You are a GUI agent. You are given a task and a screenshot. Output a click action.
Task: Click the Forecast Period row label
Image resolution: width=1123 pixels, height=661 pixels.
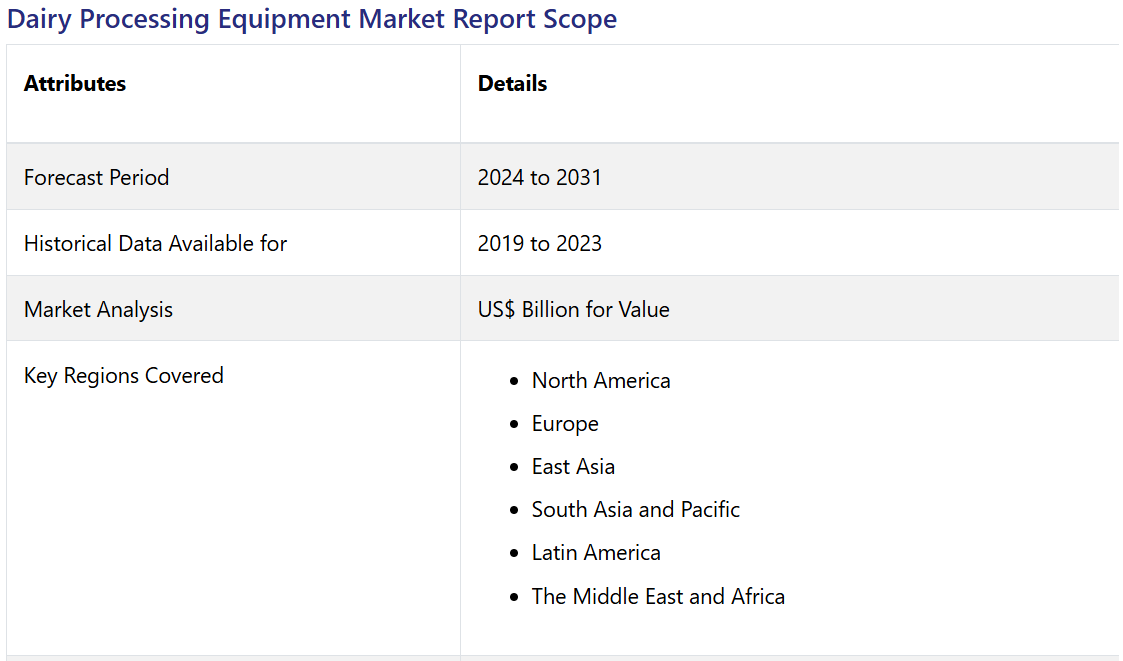pos(96,178)
